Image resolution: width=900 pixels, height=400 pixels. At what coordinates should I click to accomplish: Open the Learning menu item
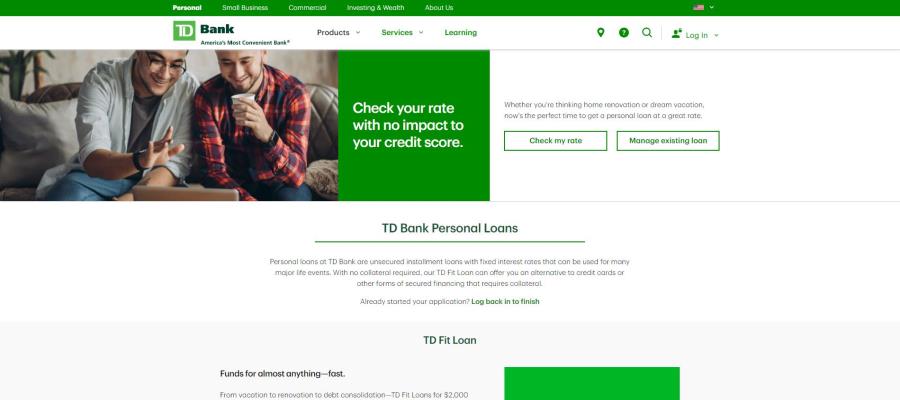(460, 33)
